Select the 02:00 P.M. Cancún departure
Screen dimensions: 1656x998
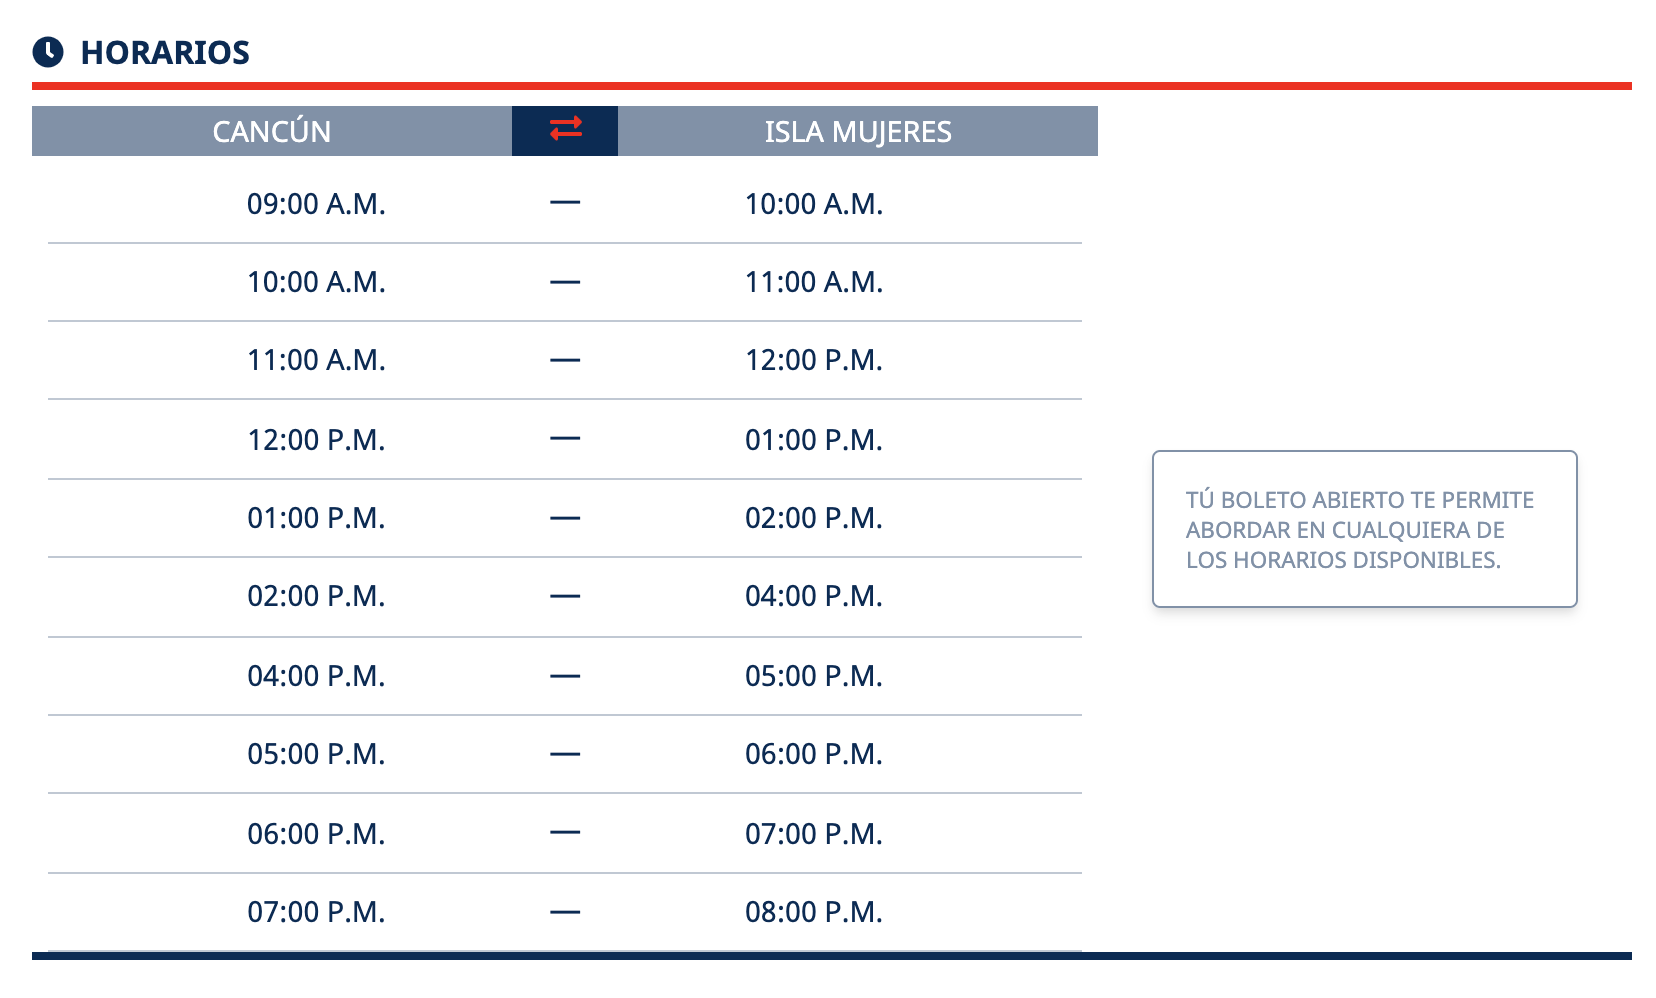pyautogui.click(x=316, y=596)
